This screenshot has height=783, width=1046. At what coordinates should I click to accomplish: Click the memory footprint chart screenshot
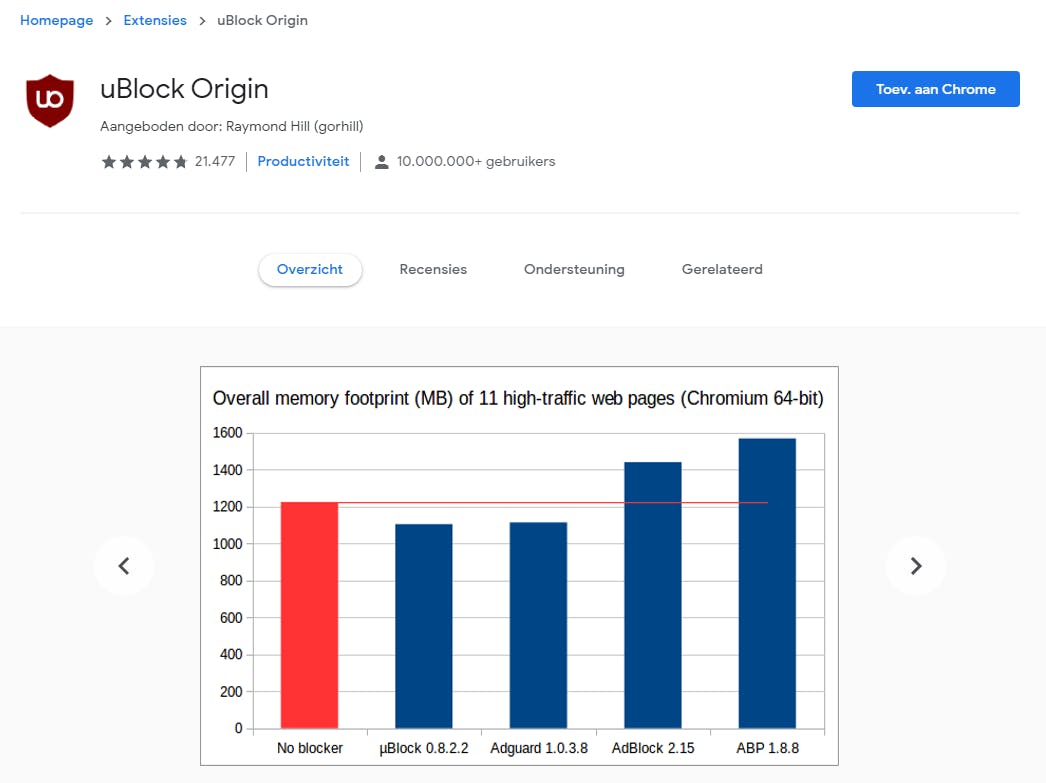pos(519,566)
